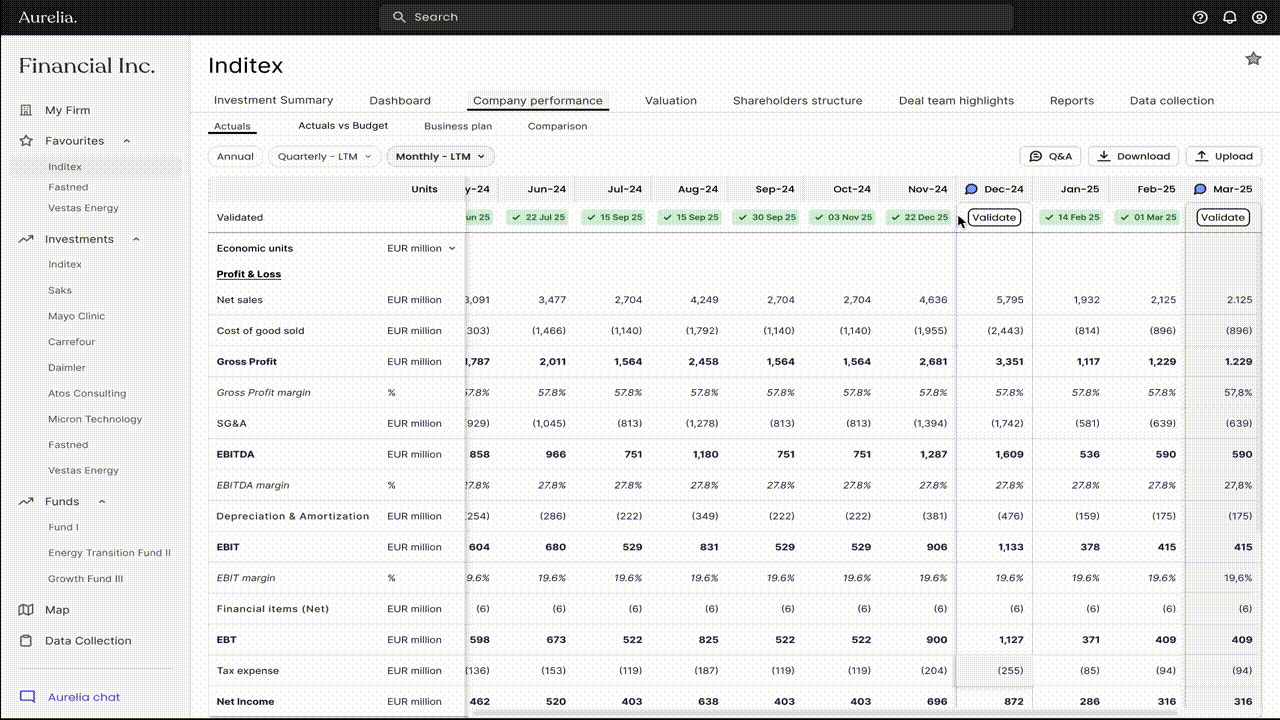Select the Annual period filter
1280x720 pixels.
pos(235,156)
